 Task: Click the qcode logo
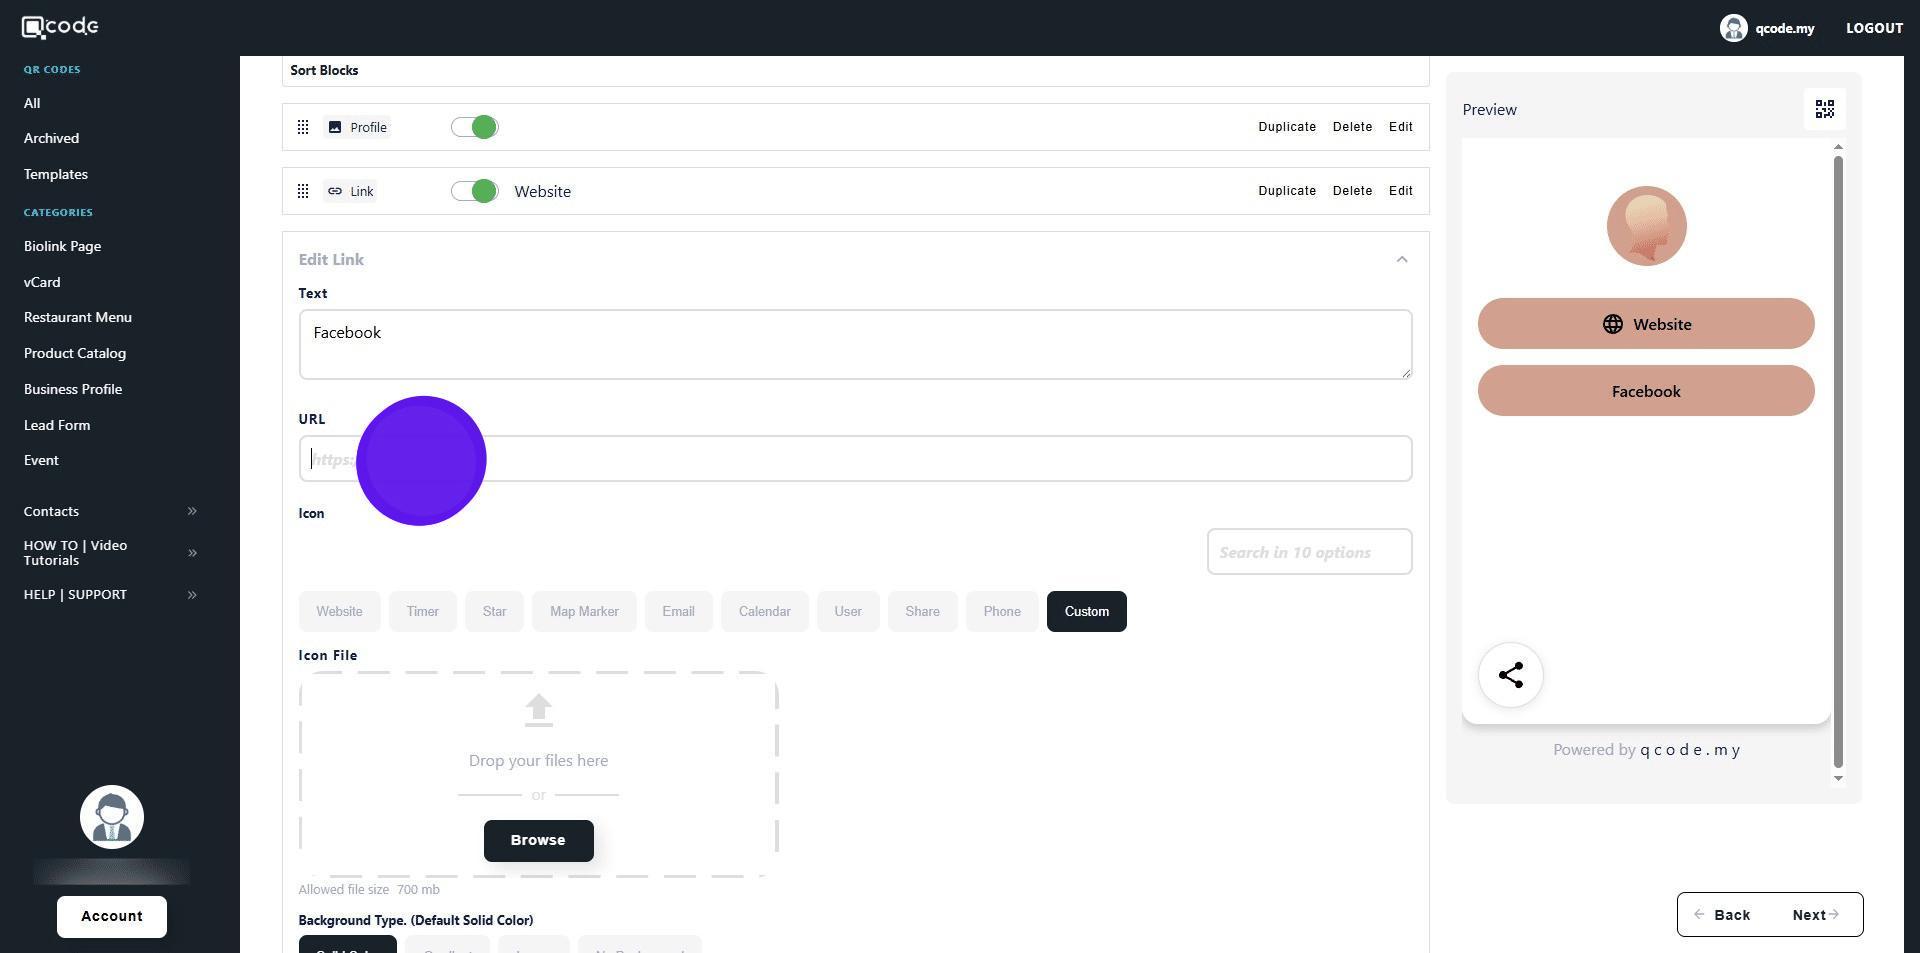click(x=60, y=27)
